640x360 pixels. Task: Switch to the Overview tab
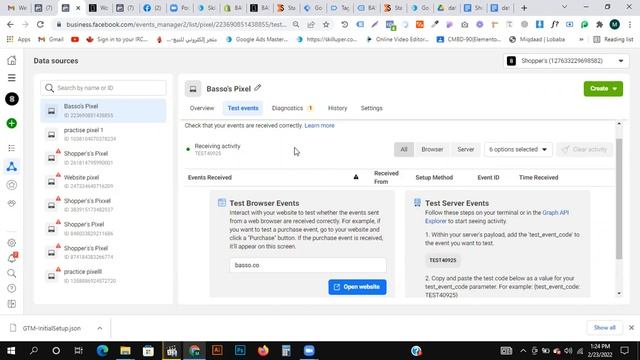202,108
